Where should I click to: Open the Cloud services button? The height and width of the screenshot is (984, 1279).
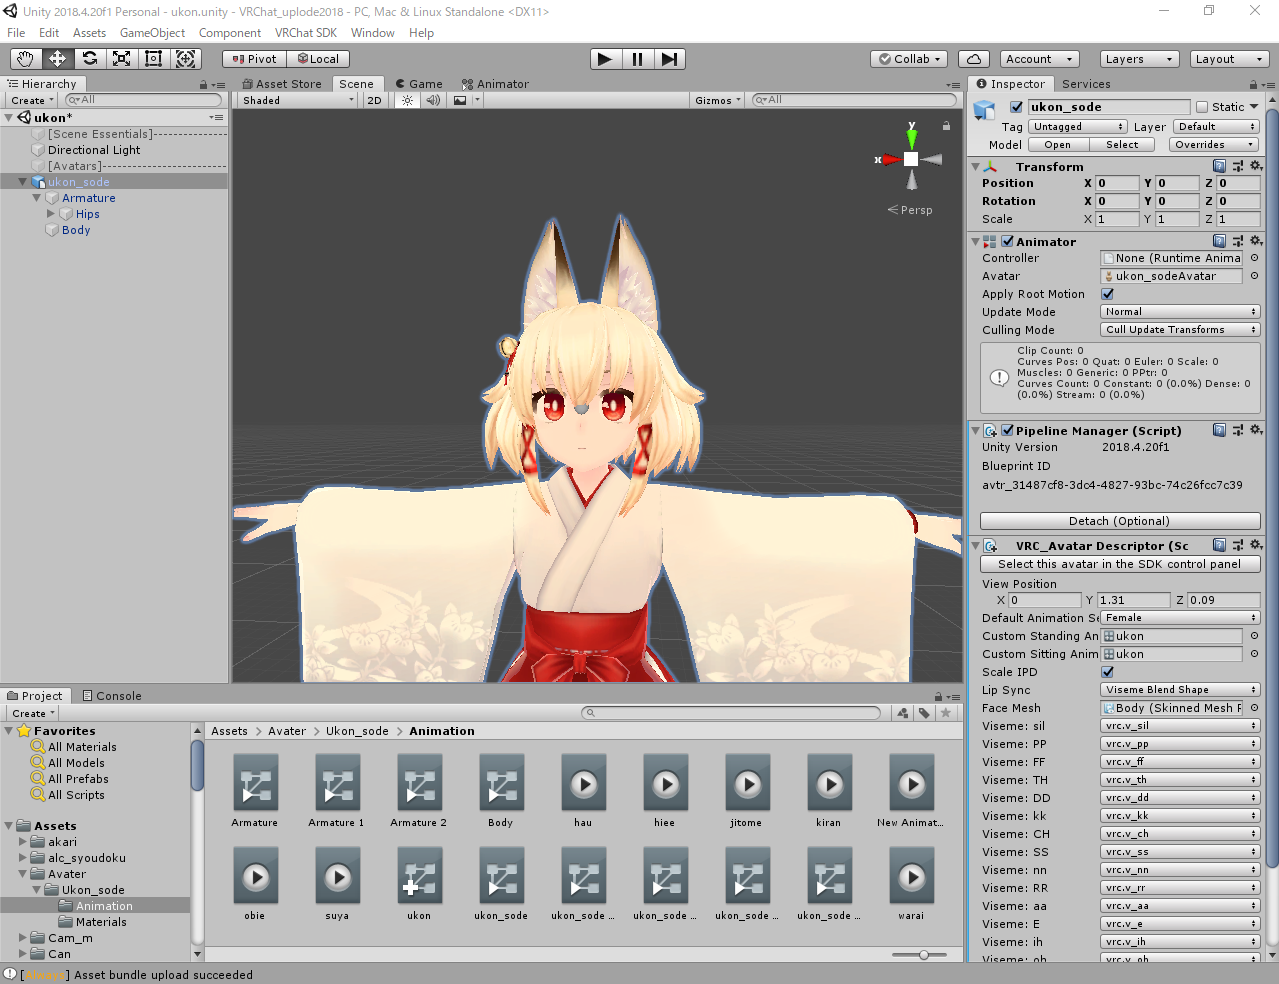click(x=974, y=59)
